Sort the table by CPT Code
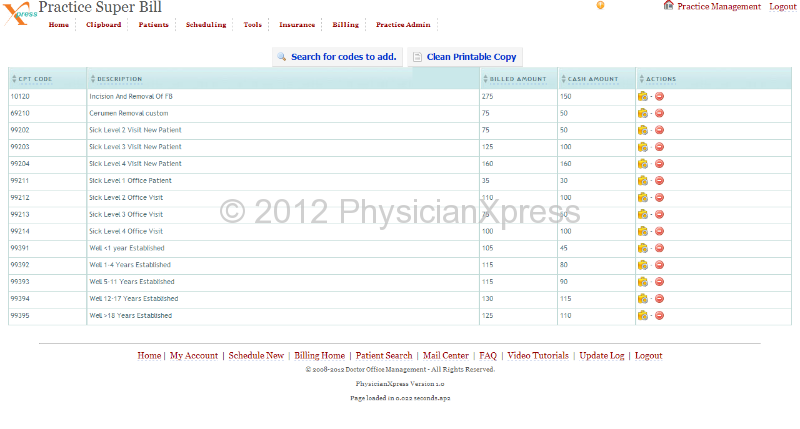 33,79
